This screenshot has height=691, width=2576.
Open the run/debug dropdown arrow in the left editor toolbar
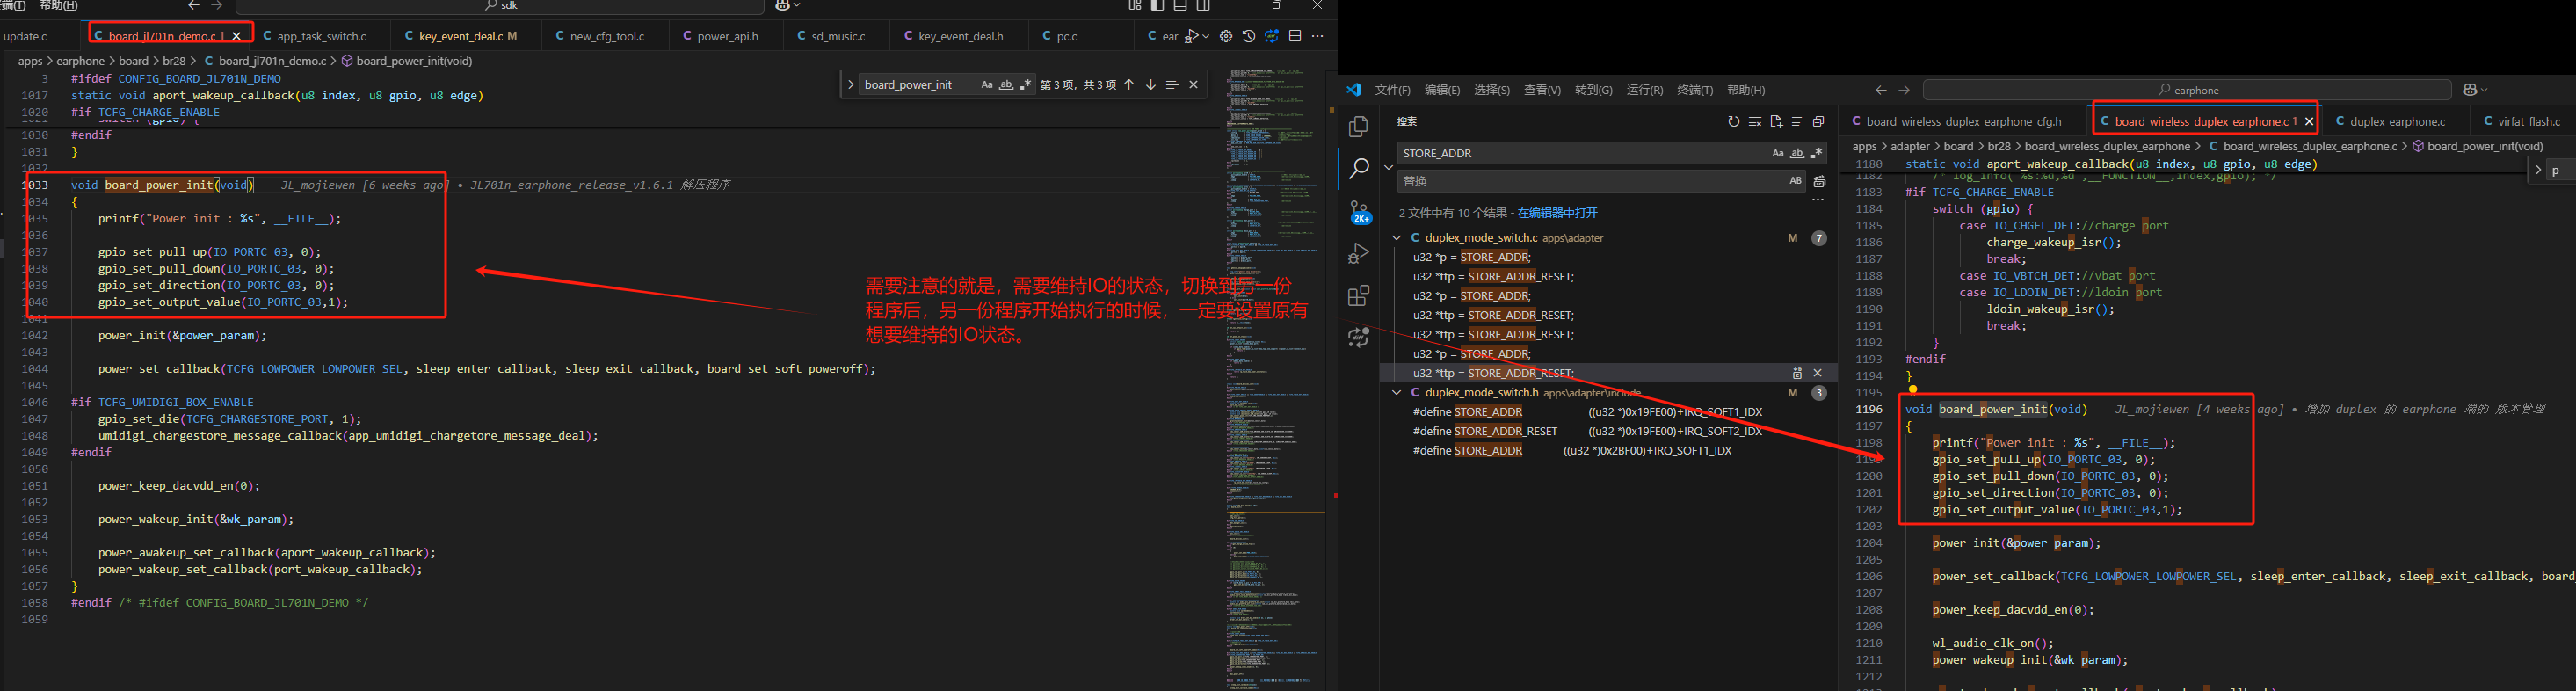click(x=1206, y=36)
